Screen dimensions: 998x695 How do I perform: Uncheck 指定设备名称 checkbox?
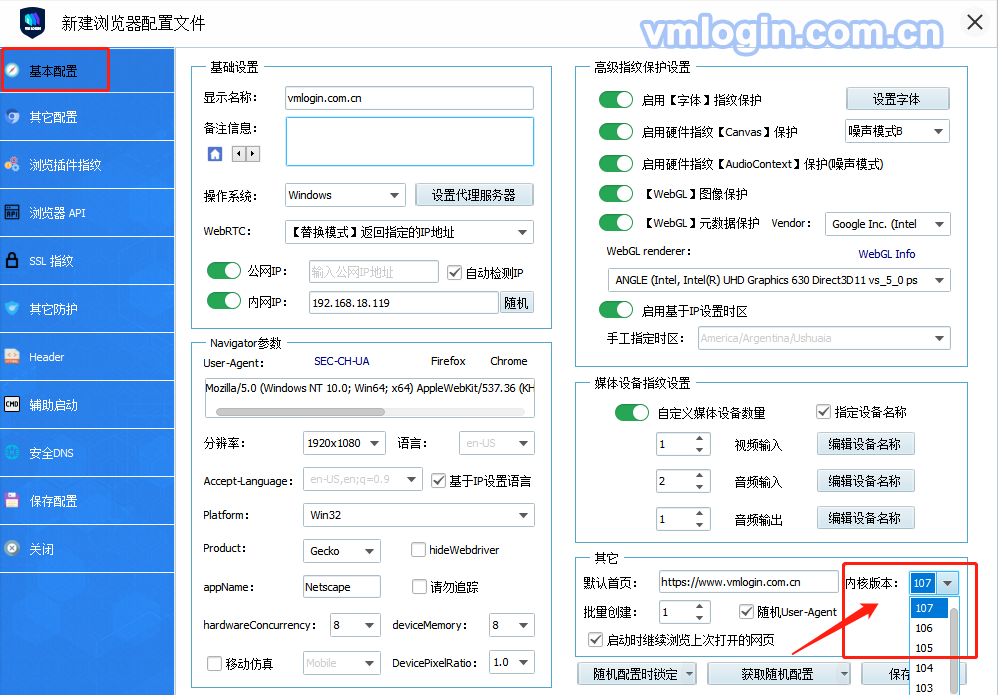point(823,412)
